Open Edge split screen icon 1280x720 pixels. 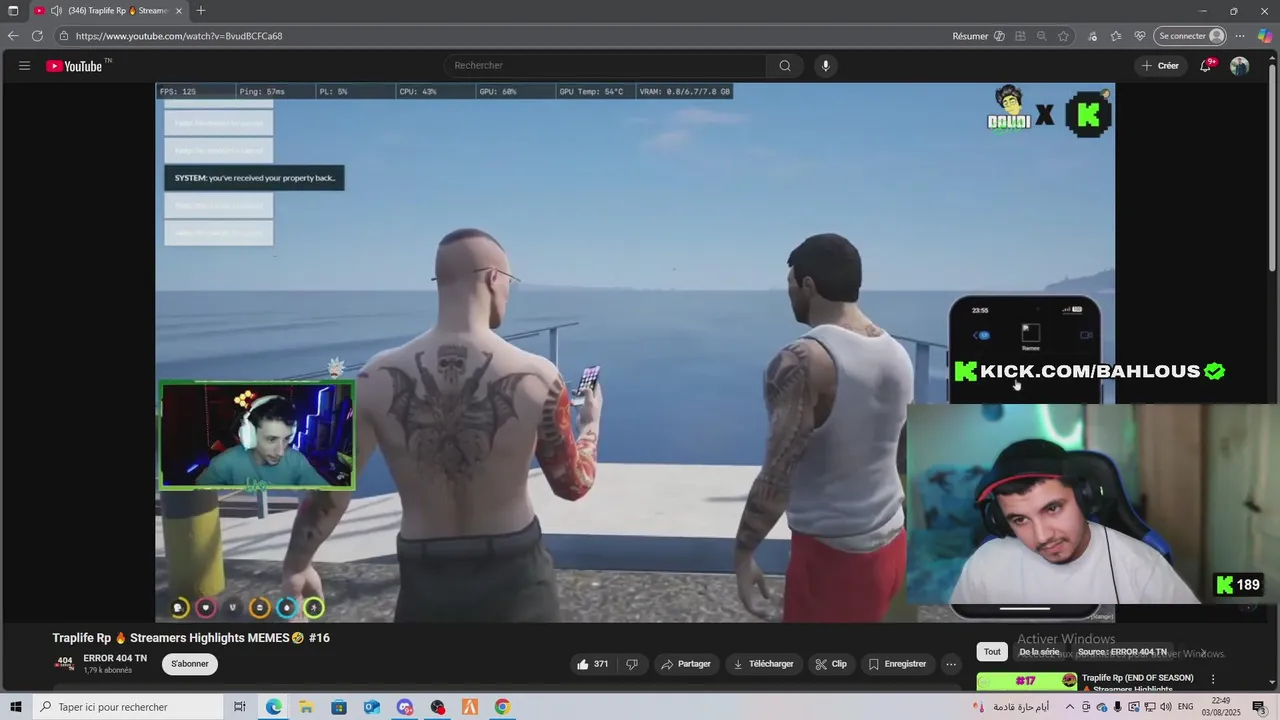click(x=1020, y=36)
